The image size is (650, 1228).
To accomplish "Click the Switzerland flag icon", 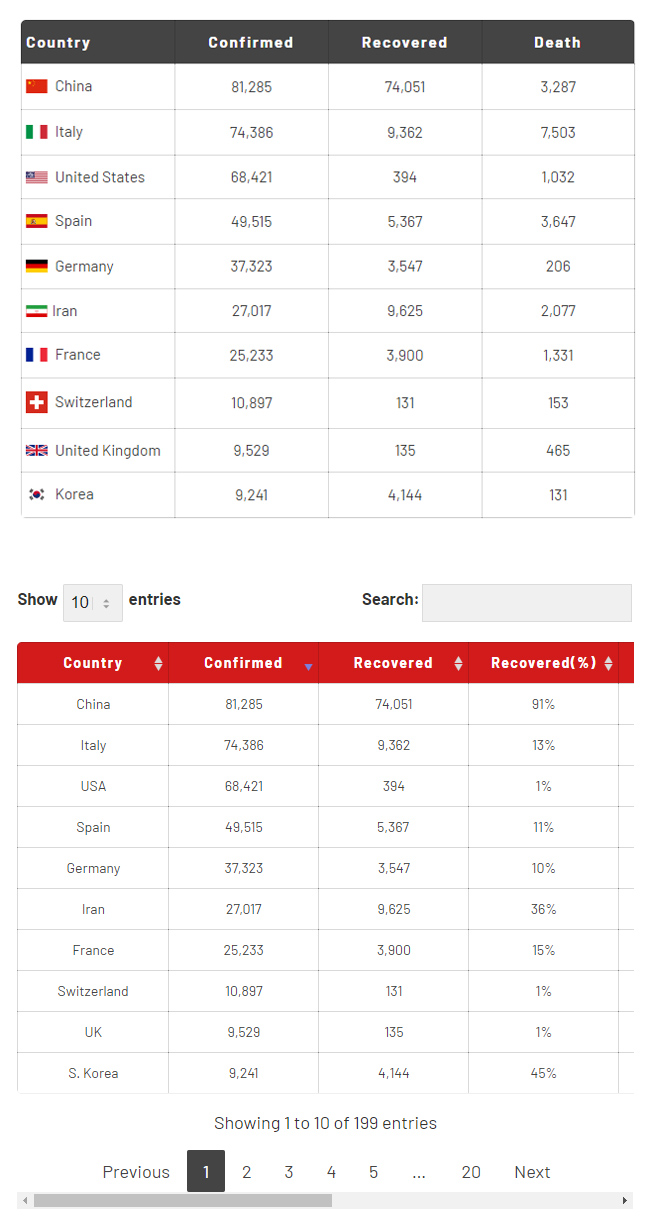I will pyautogui.click(x=37, y=402).
